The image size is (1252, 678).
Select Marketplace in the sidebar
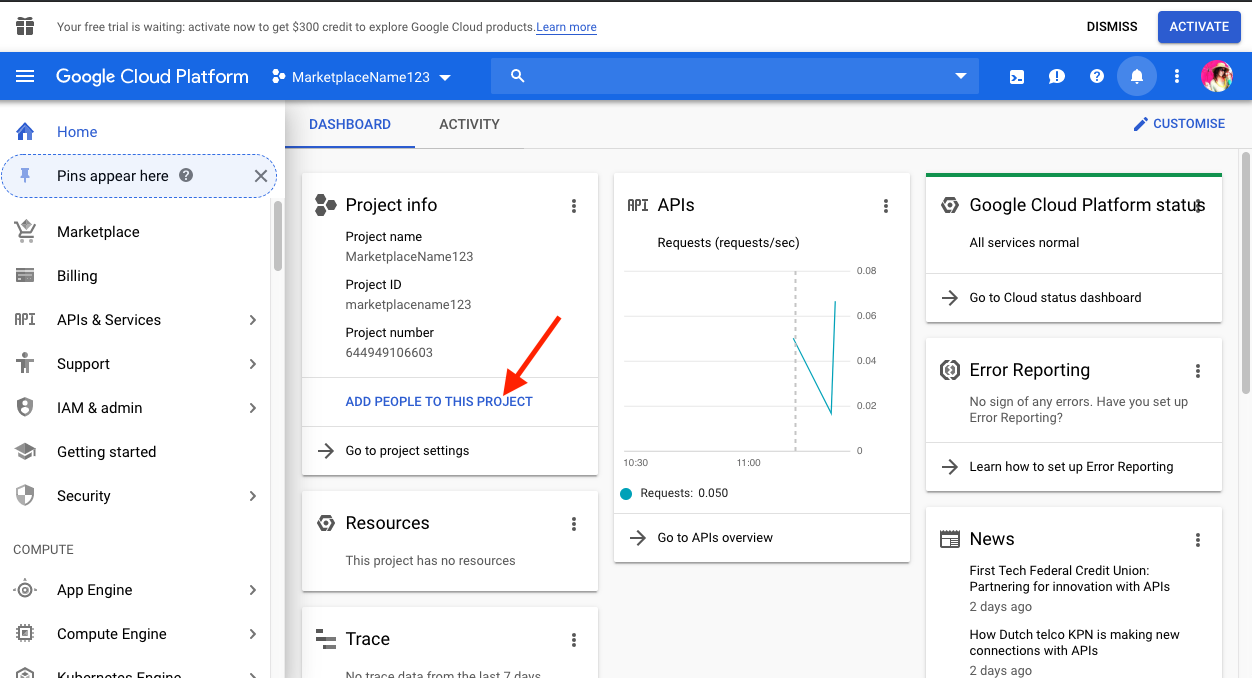pyautogui.click(x=98, y=232)
